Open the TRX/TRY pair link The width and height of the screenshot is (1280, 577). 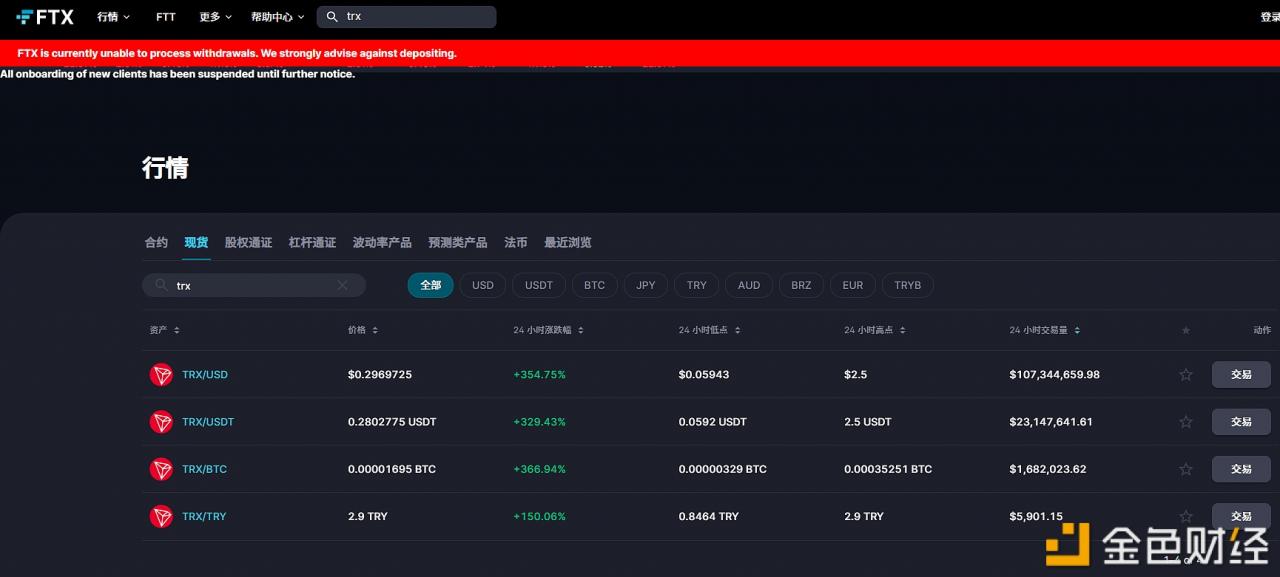pos(204,516)
